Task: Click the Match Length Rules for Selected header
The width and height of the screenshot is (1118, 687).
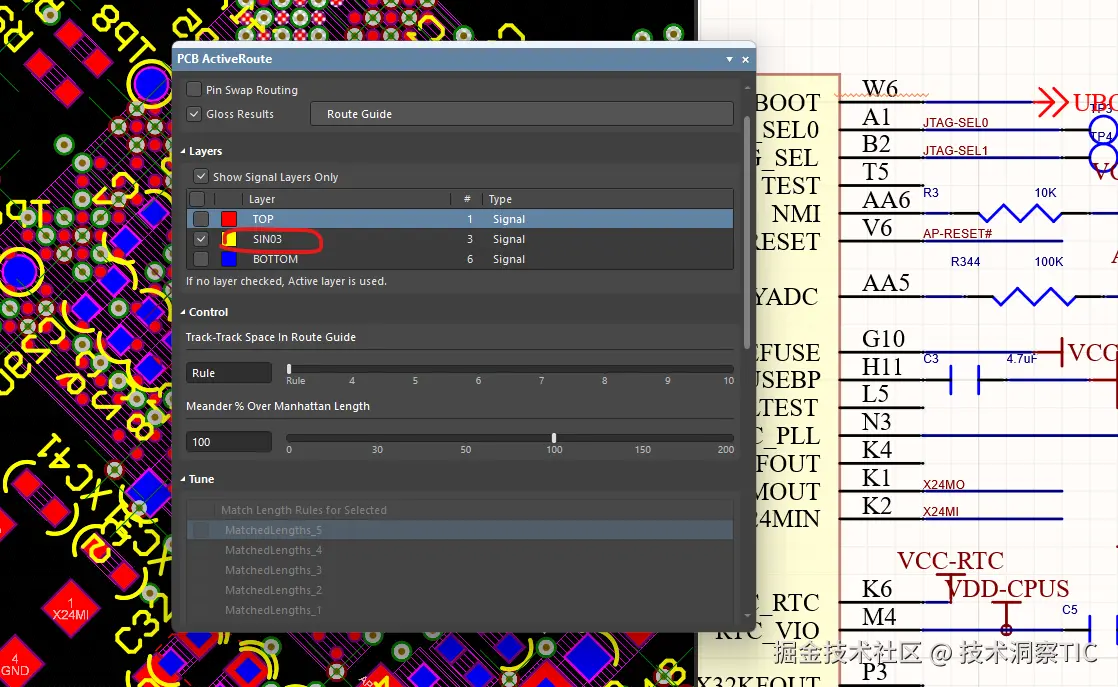Action: 304,510
